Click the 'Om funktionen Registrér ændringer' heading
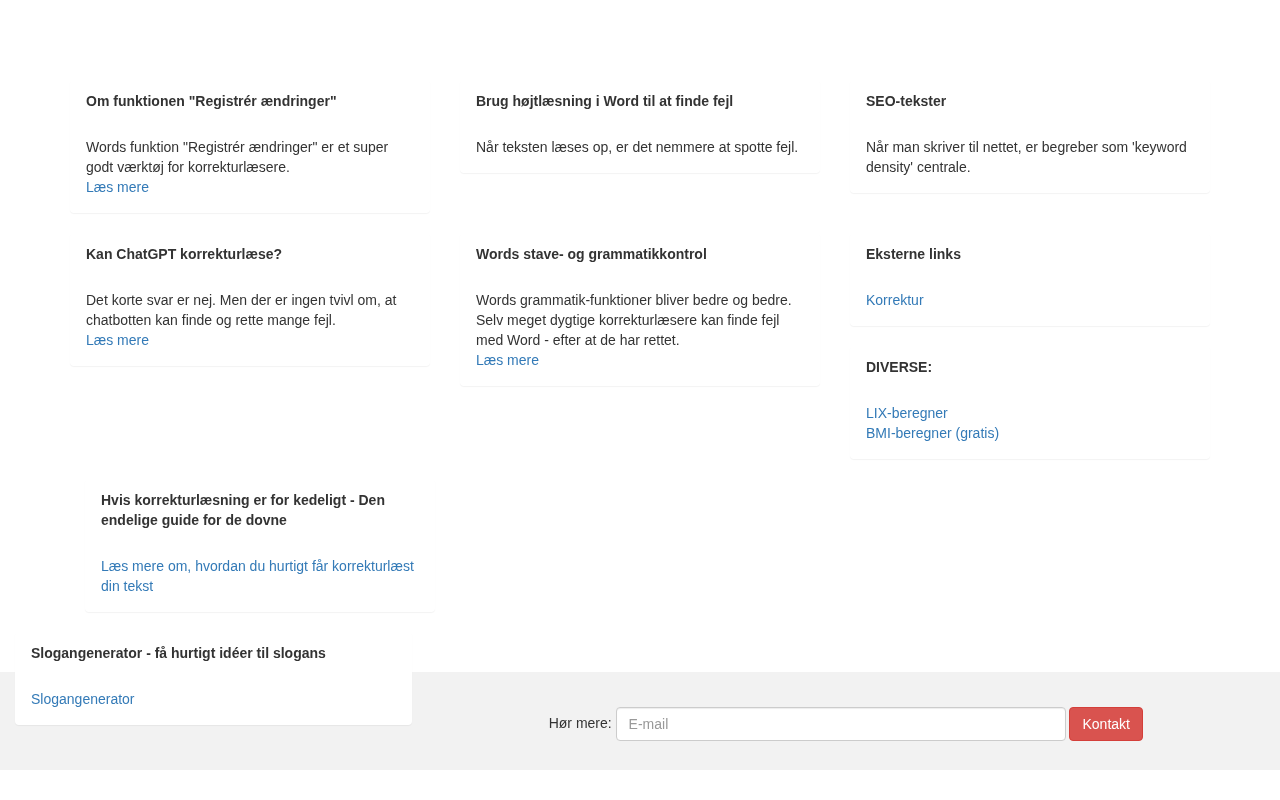Screen dimensions: 1280x800 tap(211, 101)
